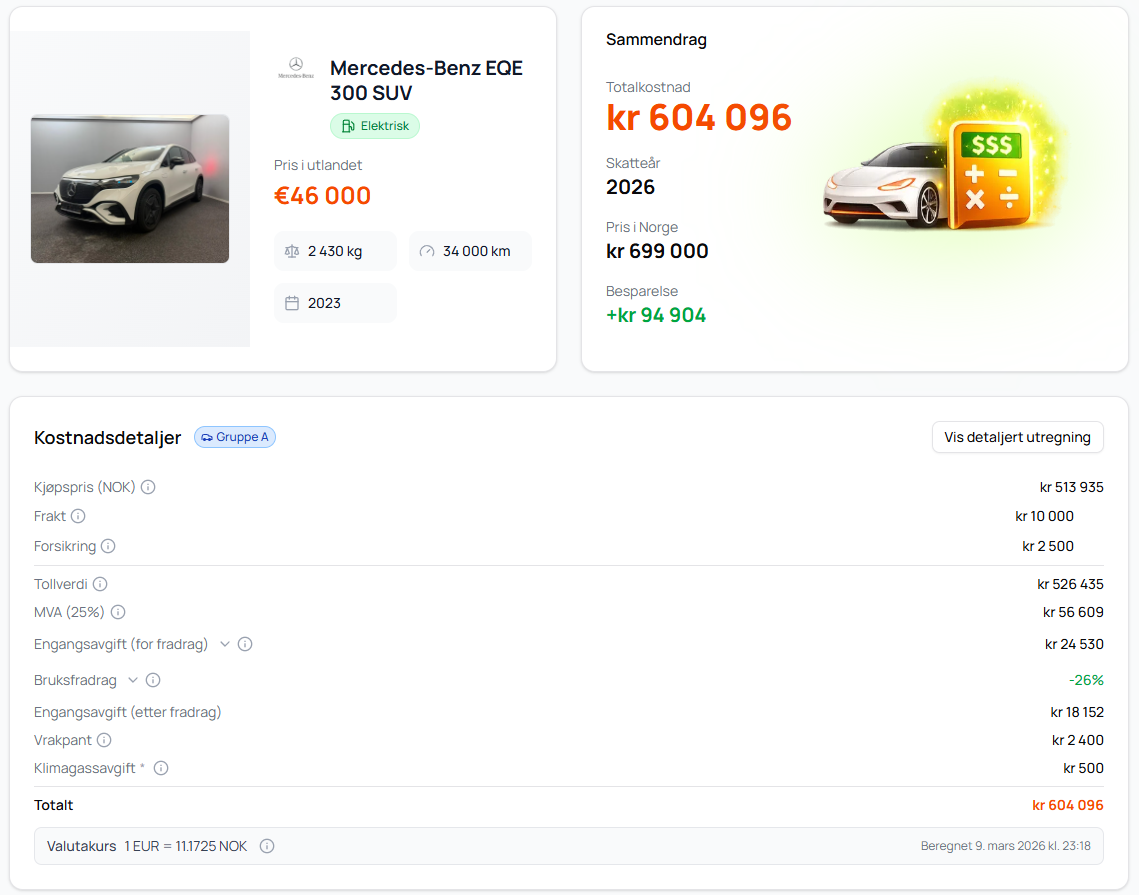Open info tooltip beside Forsikring
Image resolution: width=1139 pixels, height=895 pixels.
pyautogui.click(x=108, y=546)
